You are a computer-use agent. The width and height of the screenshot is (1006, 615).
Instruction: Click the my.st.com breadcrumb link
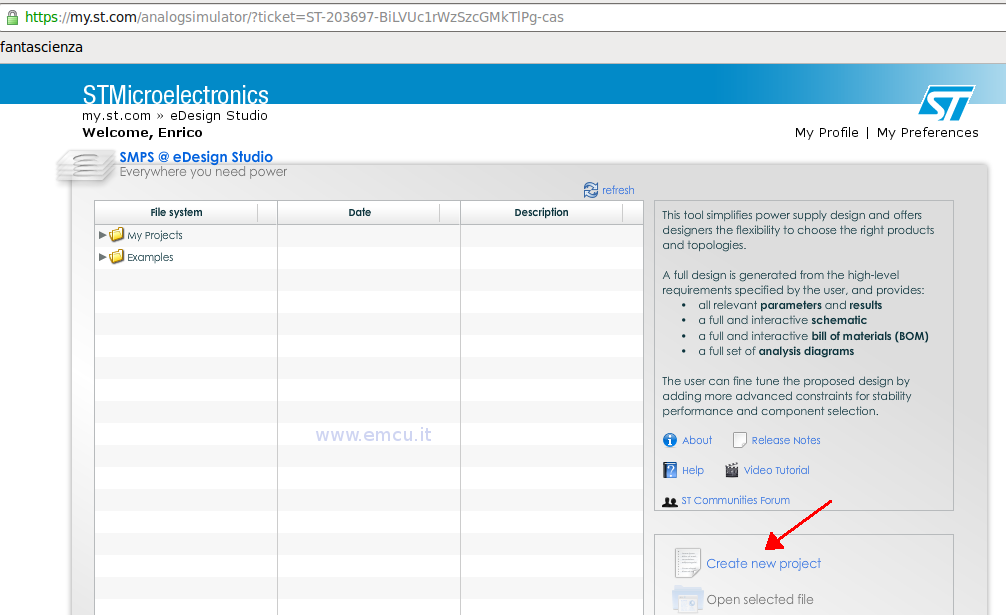coord(116,115)
